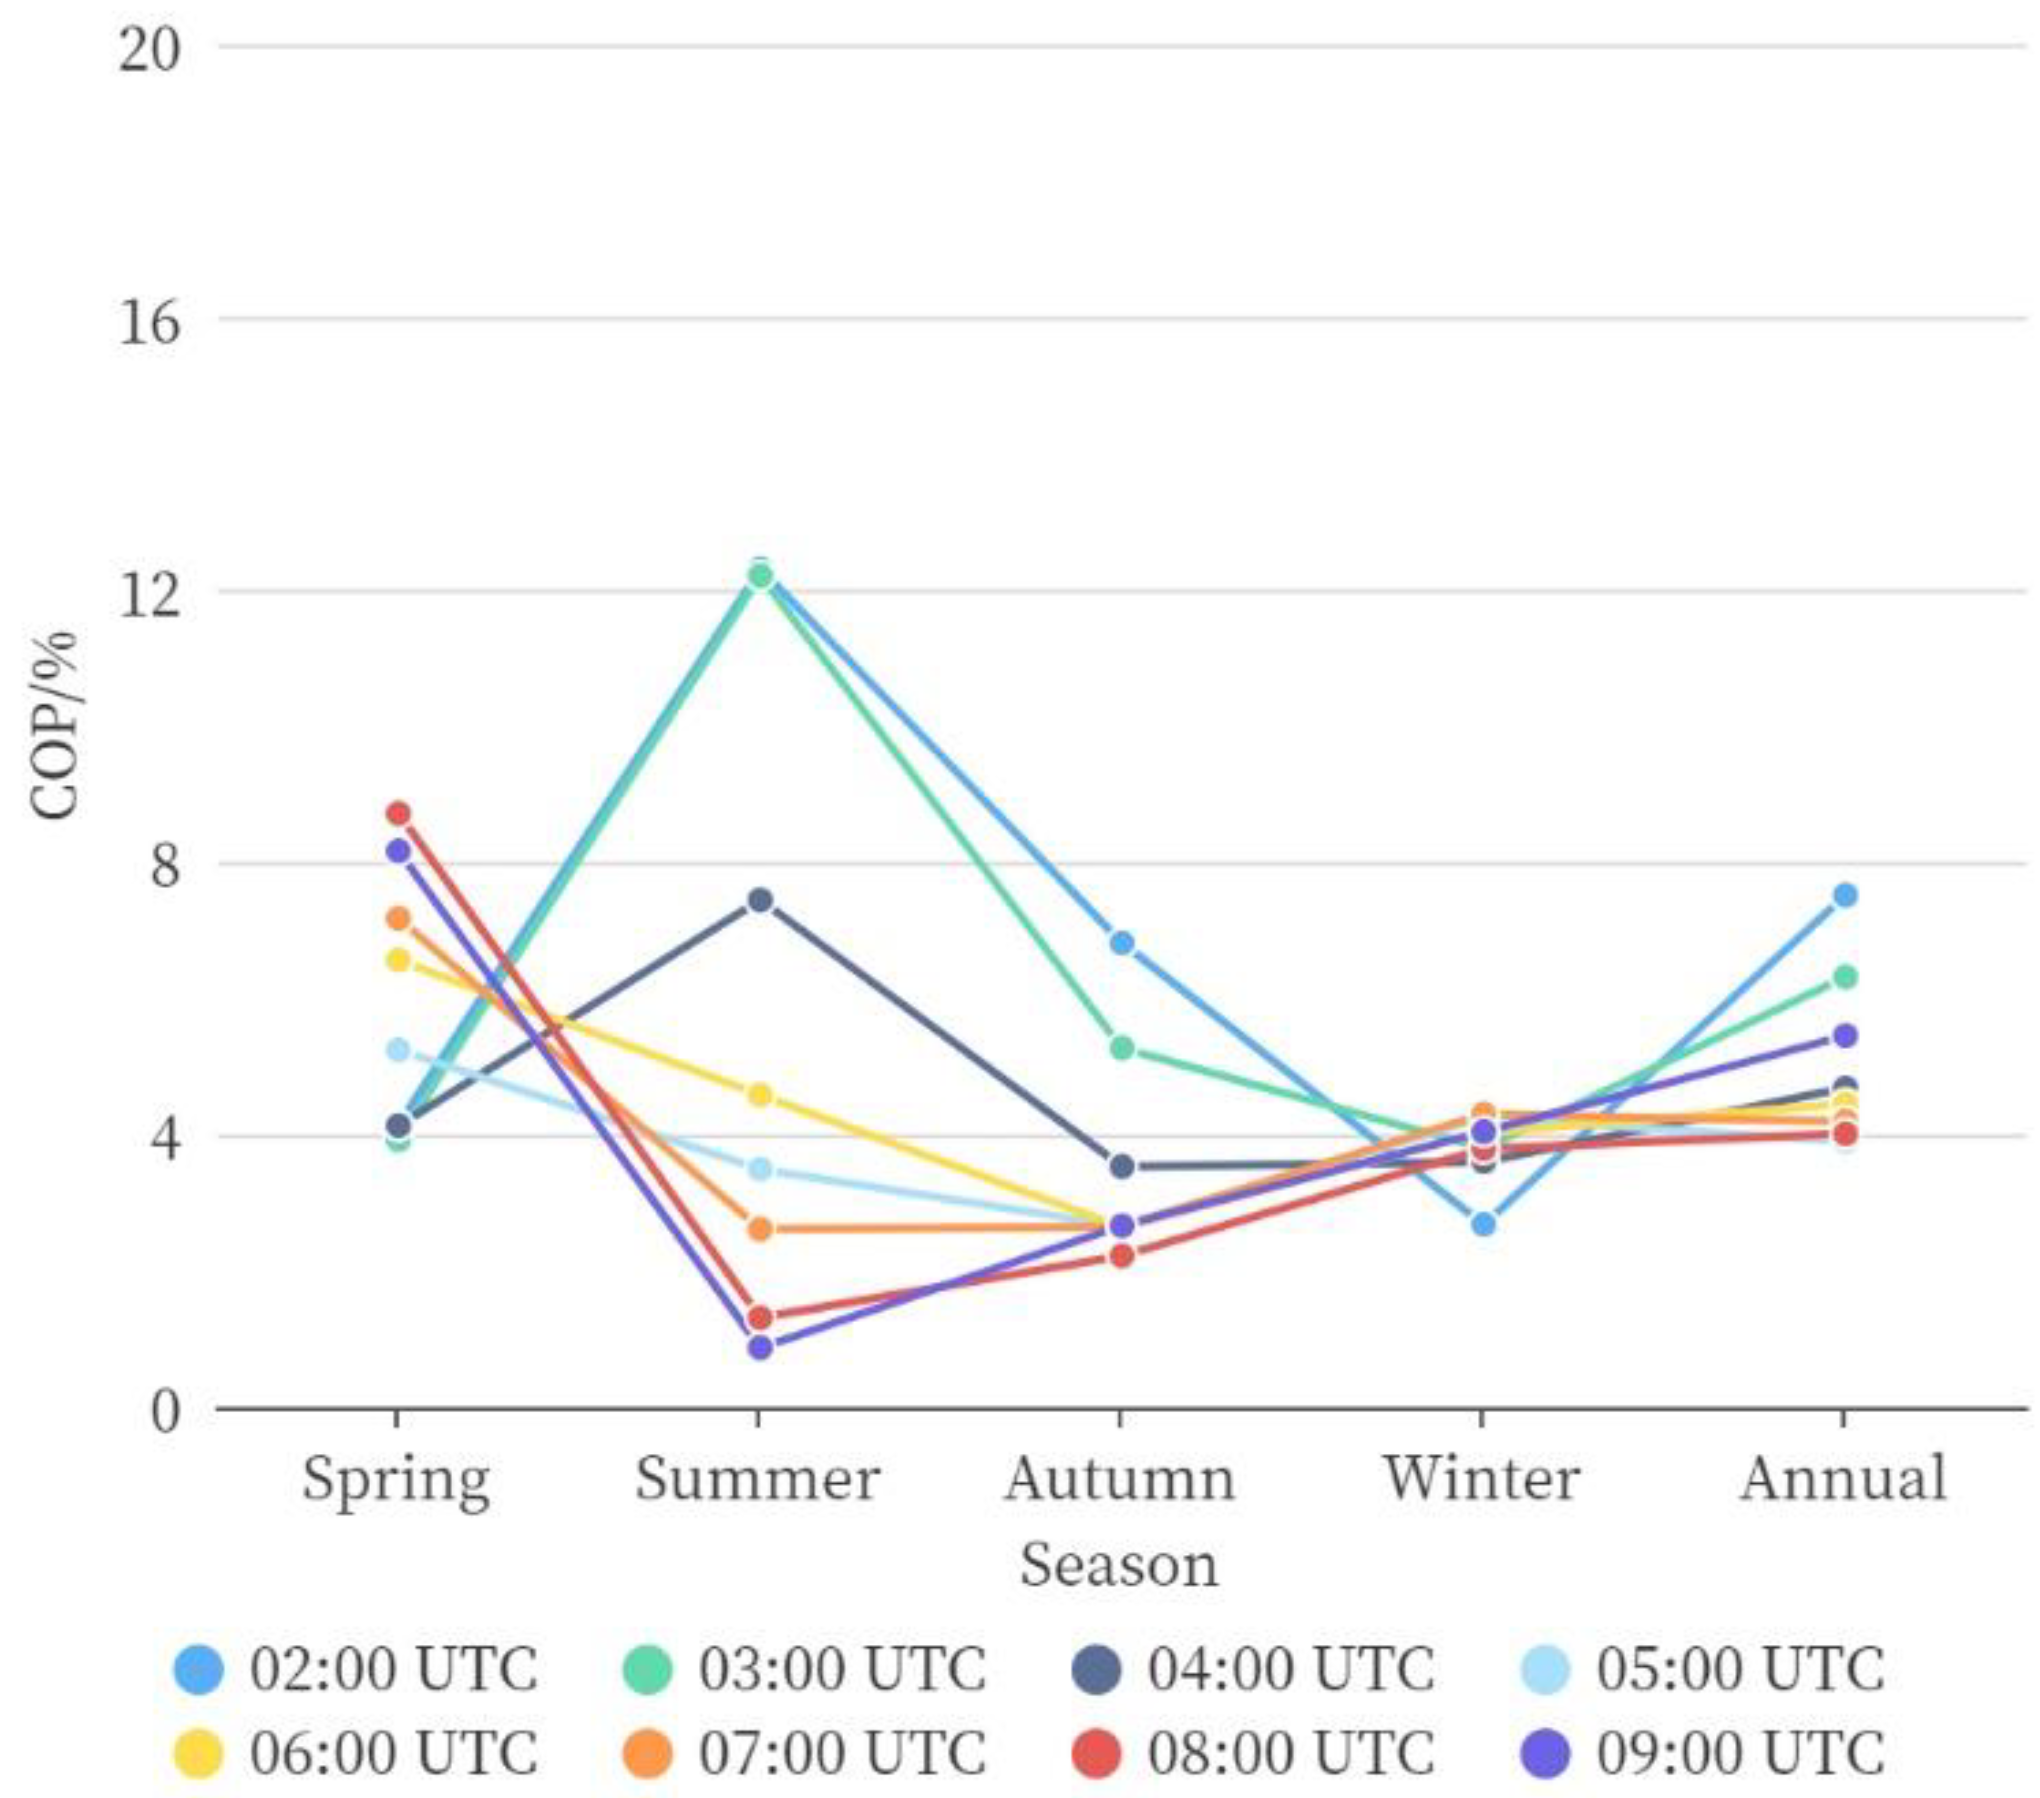
Task: Click the 03:00 UTC Autumn data point
Action: coord(1122,1048)
